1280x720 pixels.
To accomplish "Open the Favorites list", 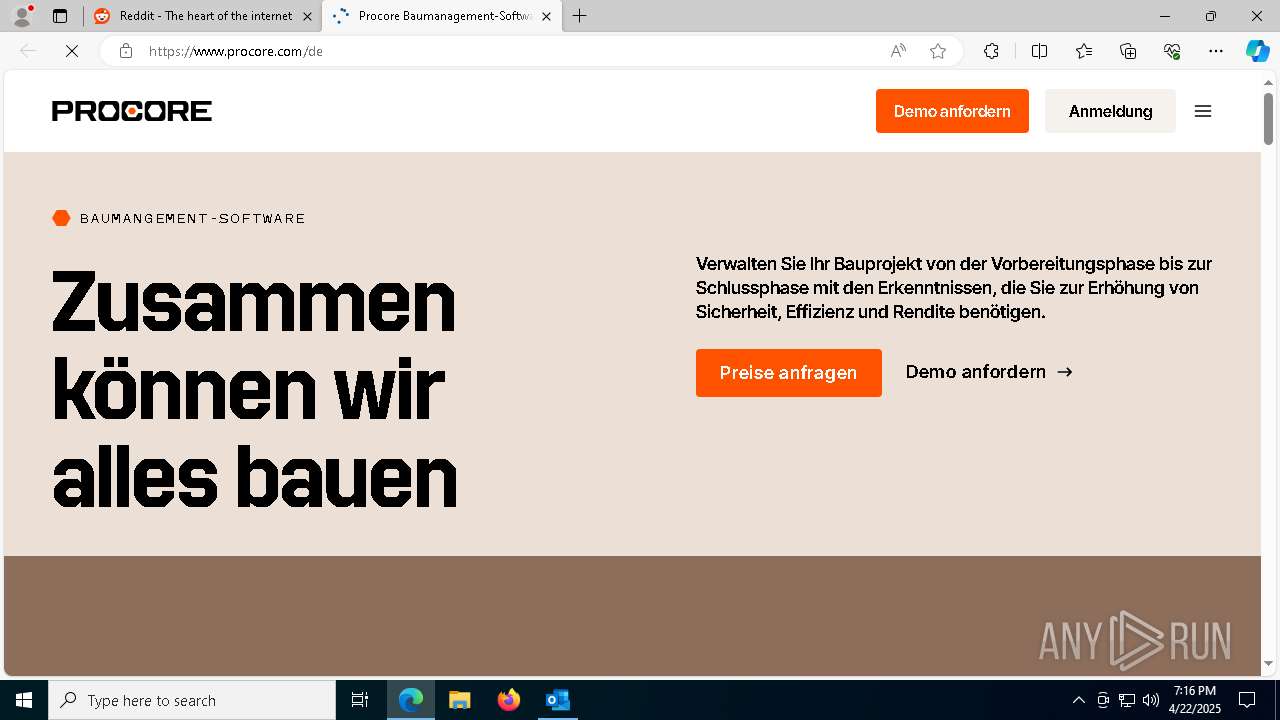I will click(x=1084, y=51).
